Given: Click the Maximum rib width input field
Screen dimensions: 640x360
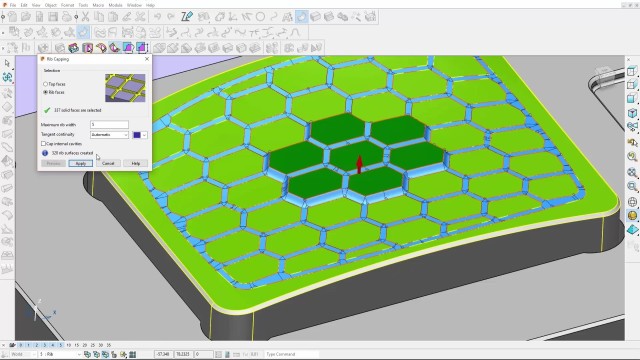Looking at the screenshot, I should [x=109, y=124].
